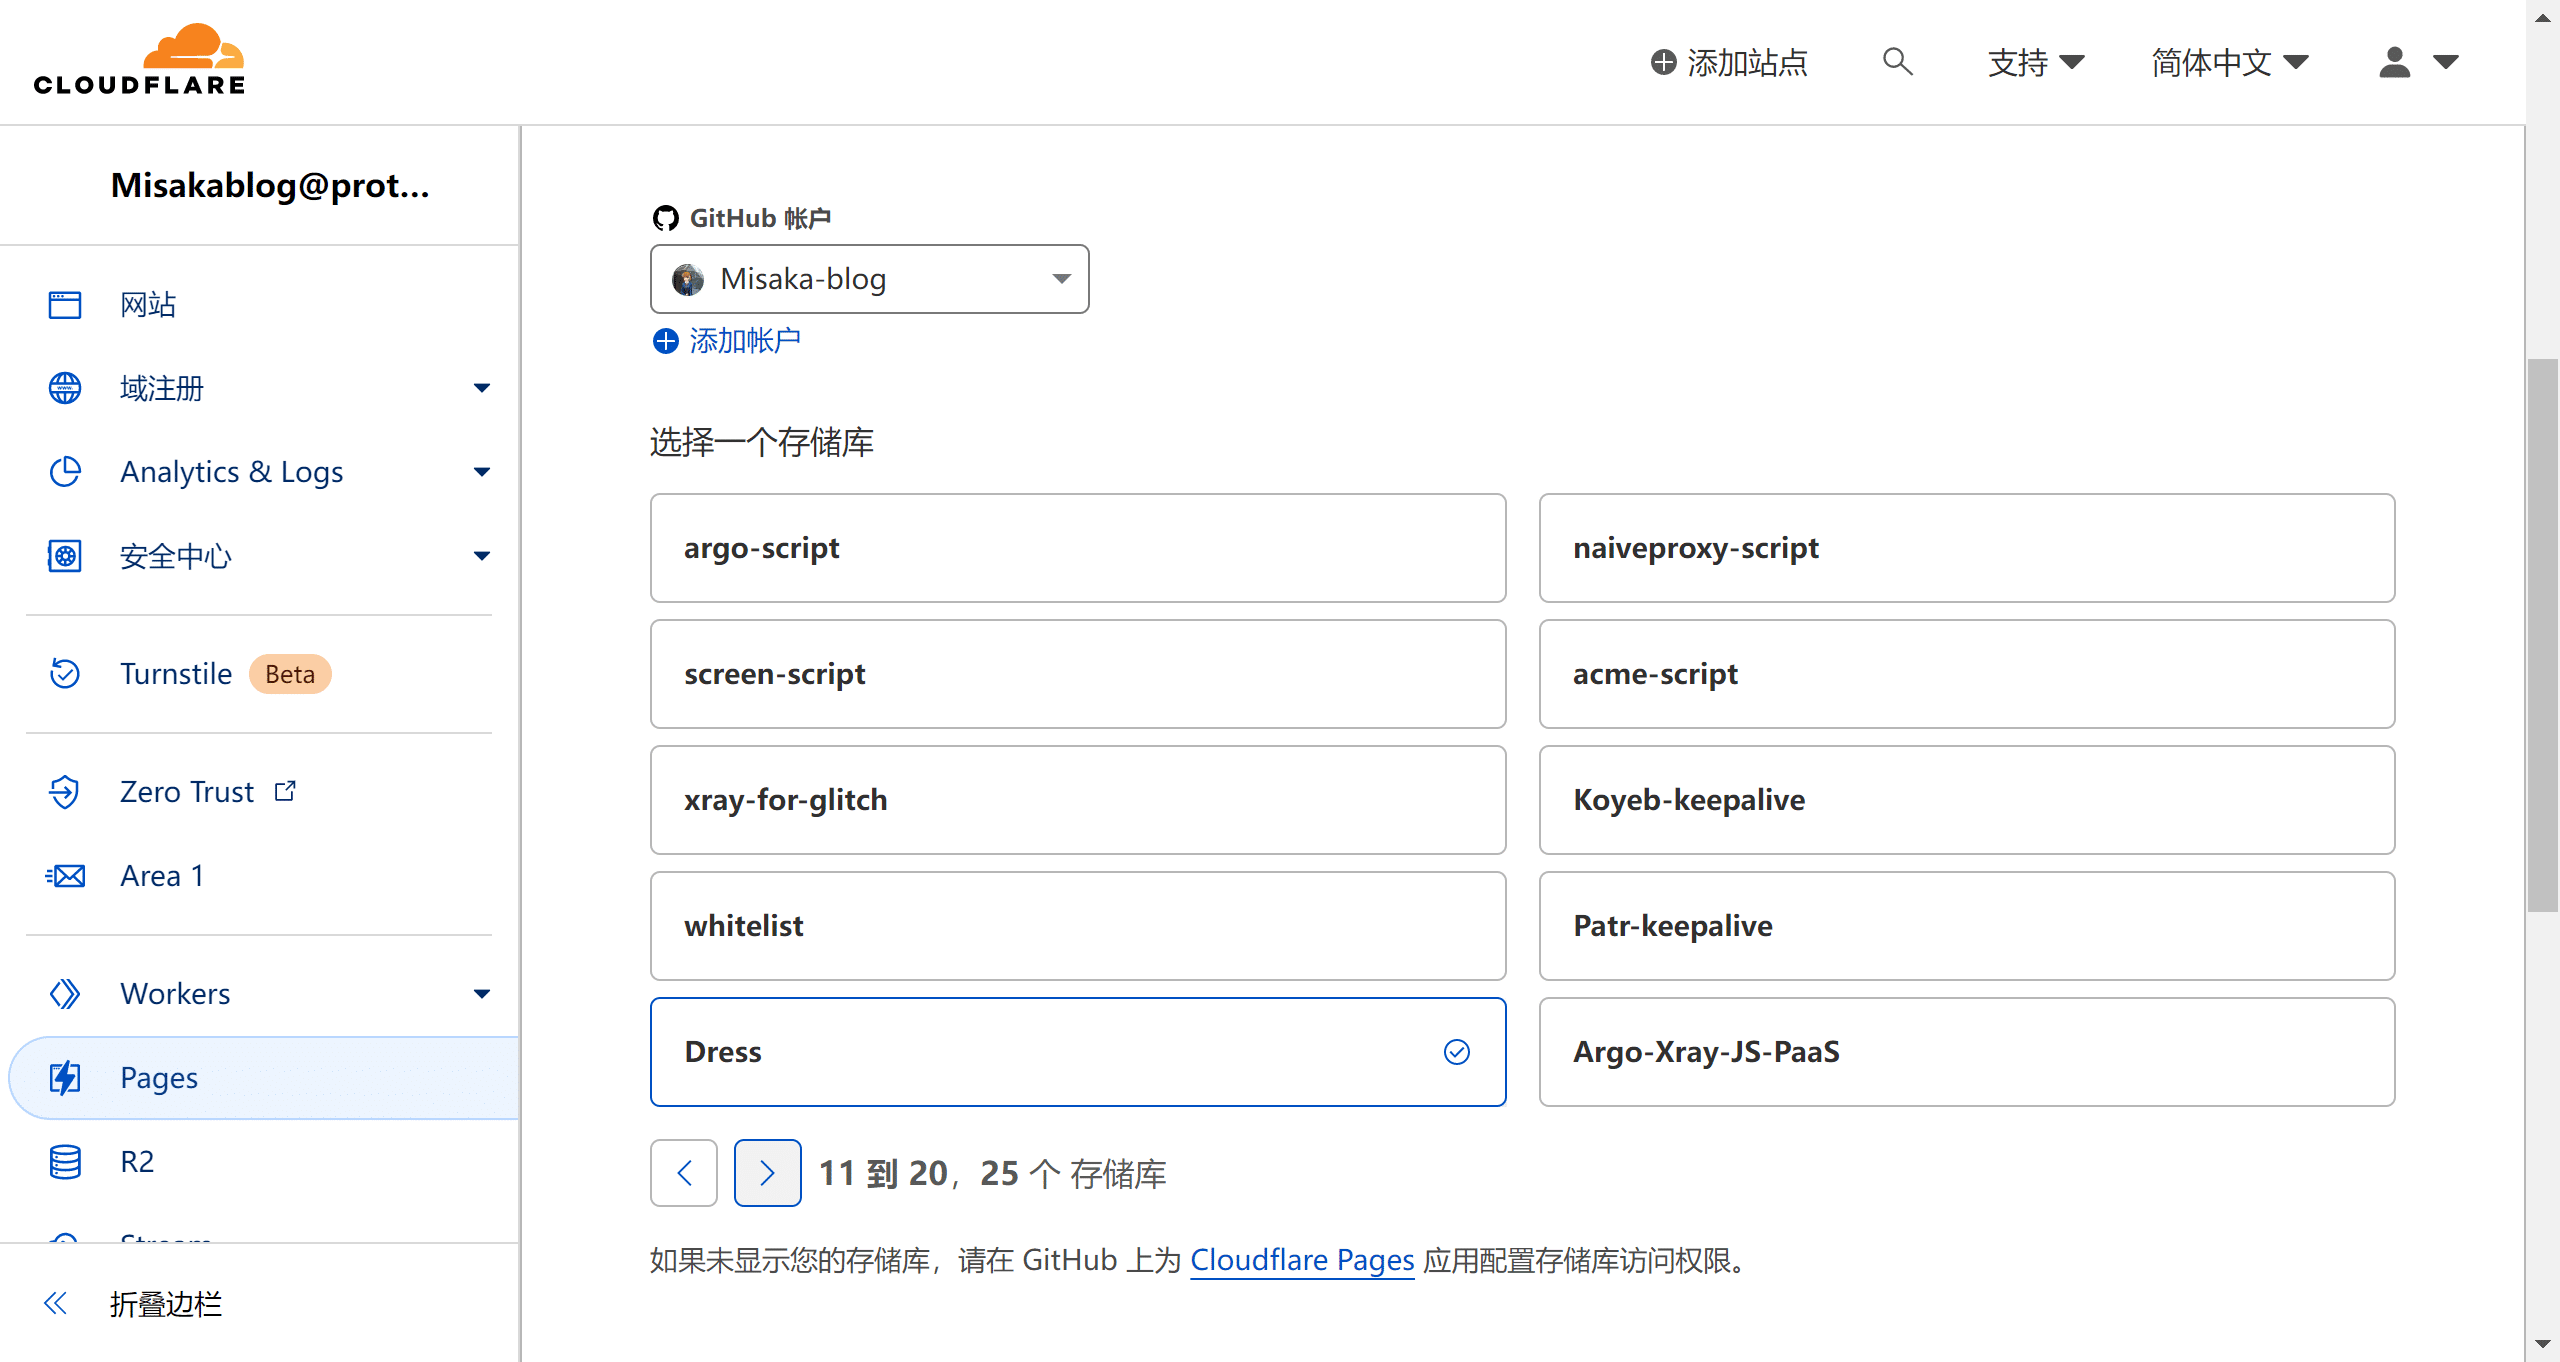Click the page vertical scrollbar thumb
This screenshot has width=2560, height=1362.
[x=2541, y=635]
